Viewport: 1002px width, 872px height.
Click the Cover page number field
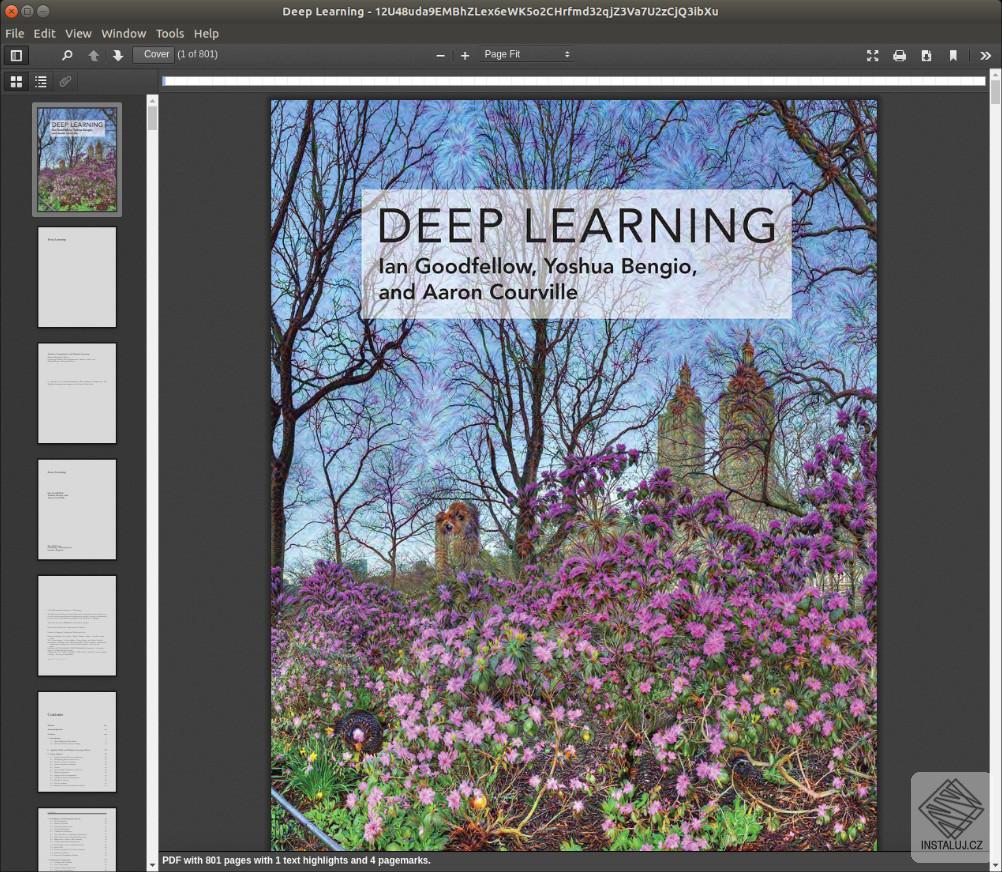click(x=154, y=54)
